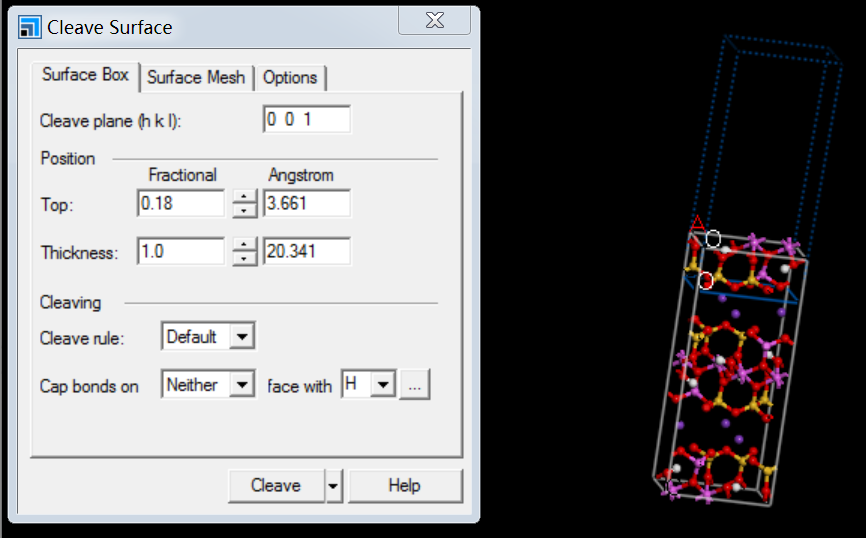Image resolution: width=866 pixels, height=538 pixels.
Task: Click the ellipsis button beside element dropdown
Action: (415, 385)
